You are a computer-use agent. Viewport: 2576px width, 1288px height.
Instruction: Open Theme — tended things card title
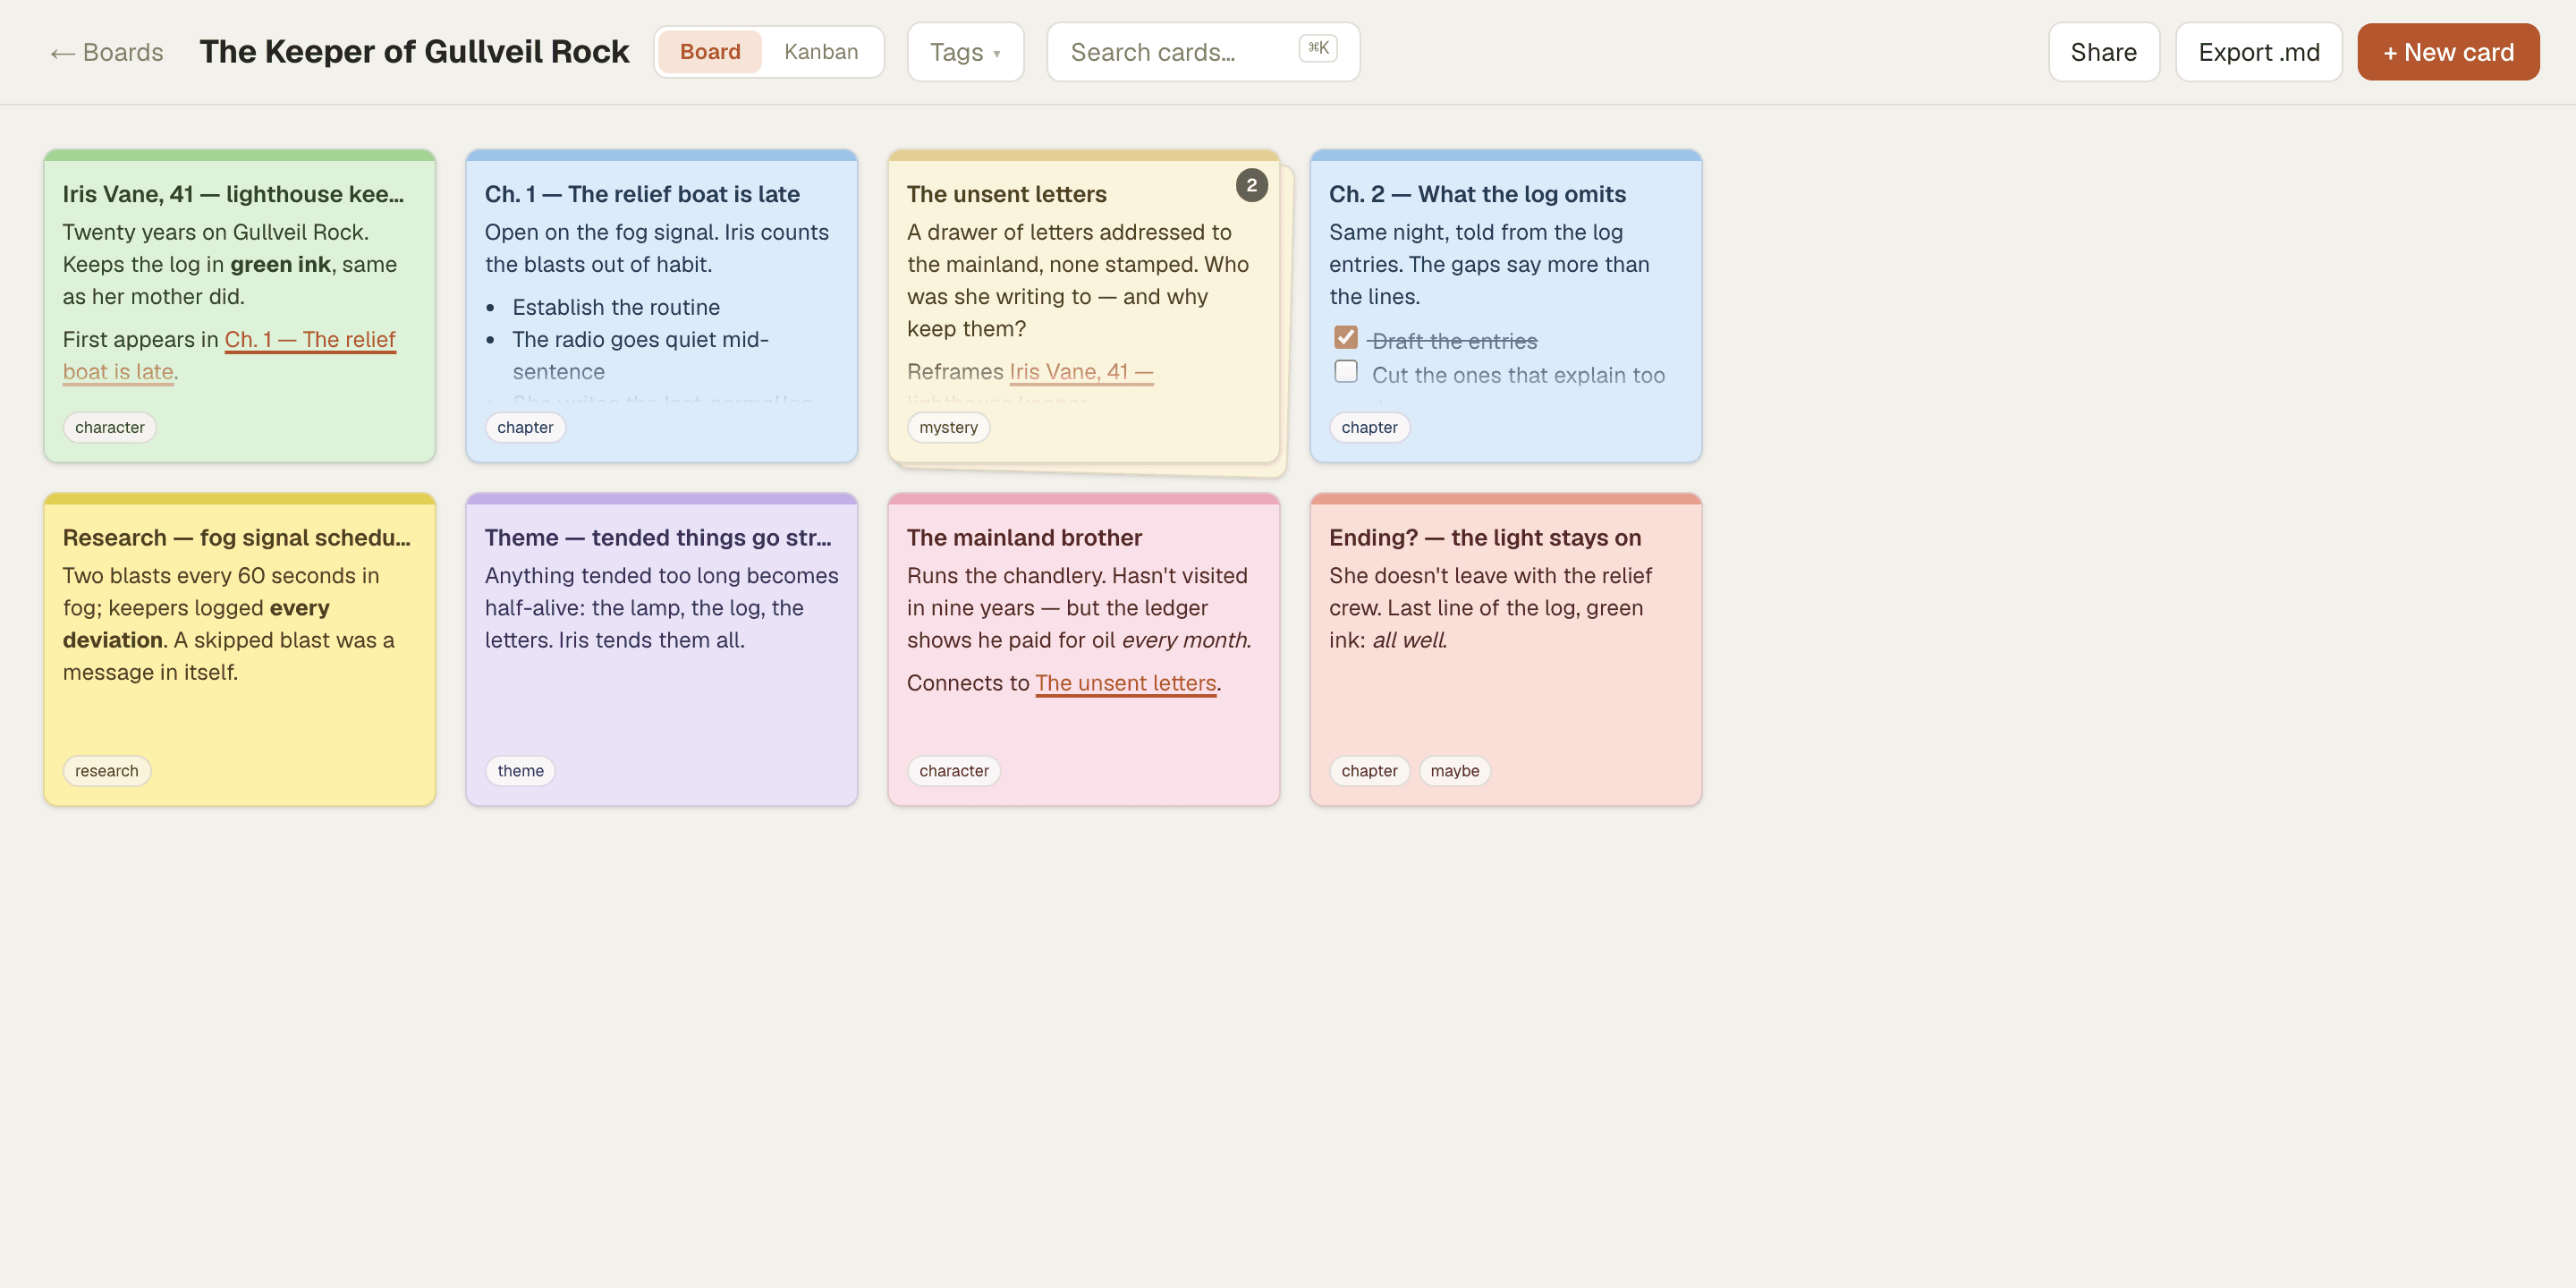[658, 538]
